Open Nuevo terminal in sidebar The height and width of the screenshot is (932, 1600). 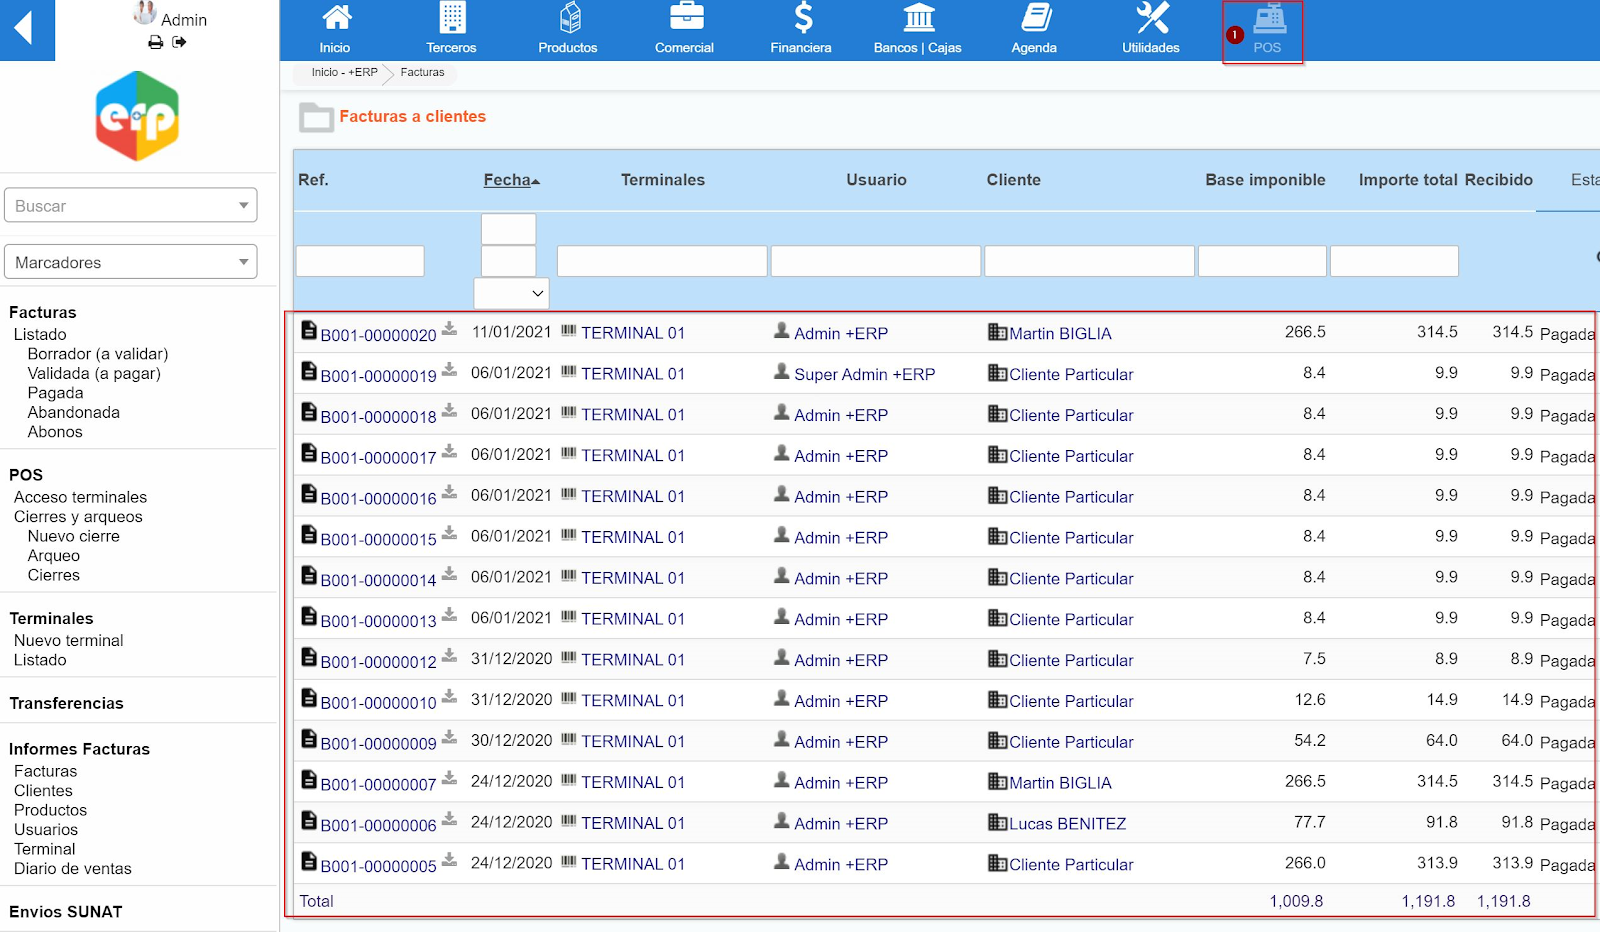coord(68,640)
